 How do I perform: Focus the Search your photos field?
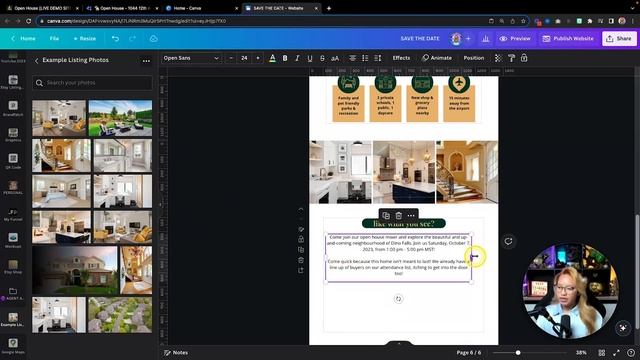coord(92,83)
